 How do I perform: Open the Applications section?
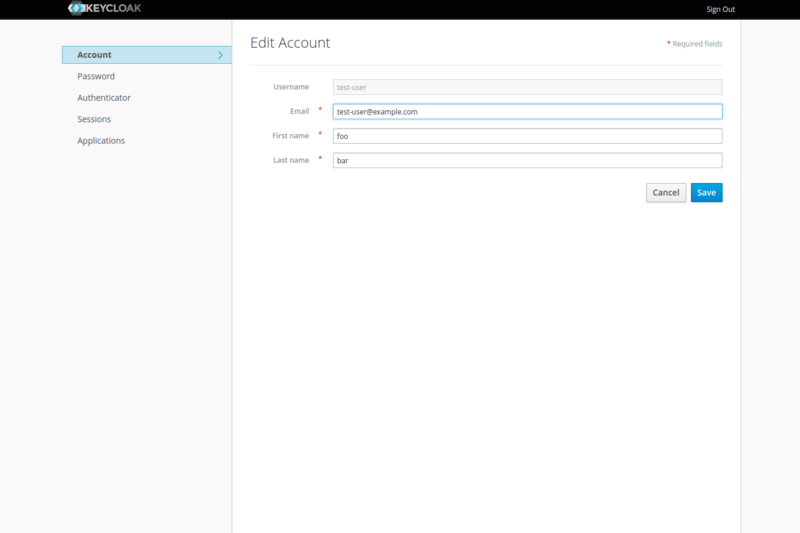pyautogui.click(x=101, y=140)
